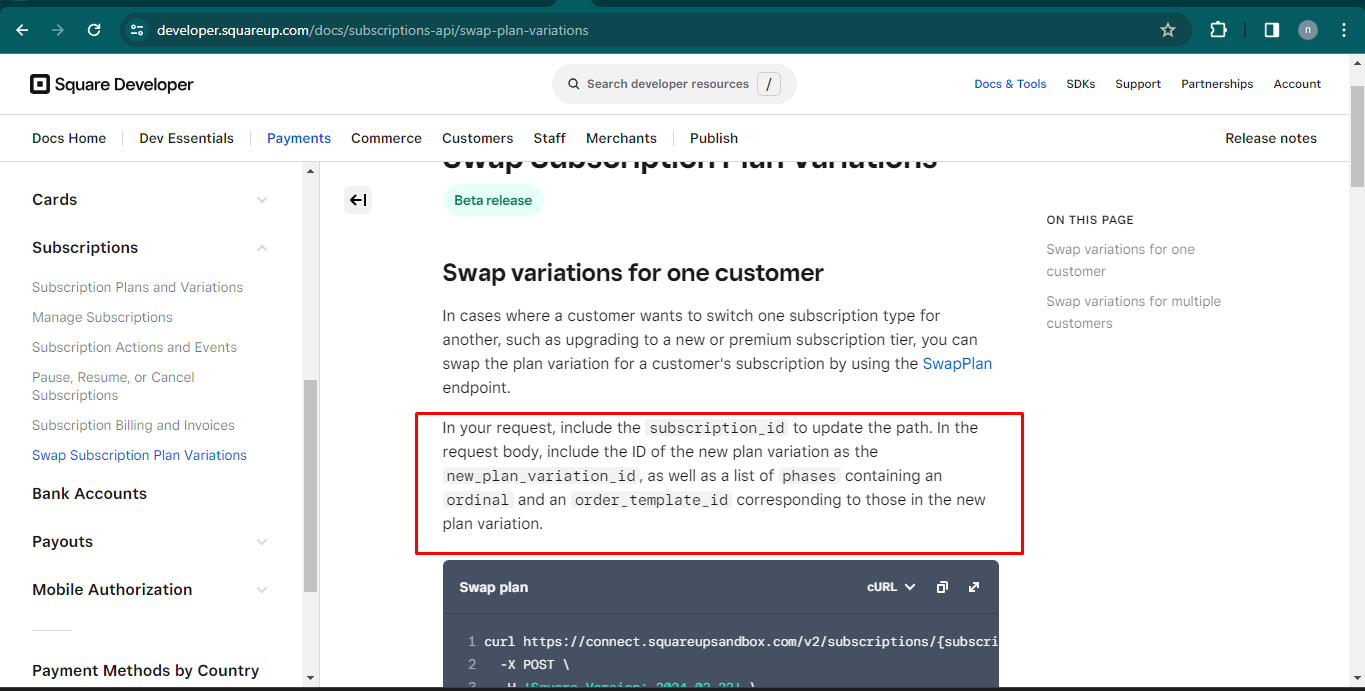Focus the Search developer resources field
The height and width of the screenshot is (691, 1365).
(x=674, y=84)
